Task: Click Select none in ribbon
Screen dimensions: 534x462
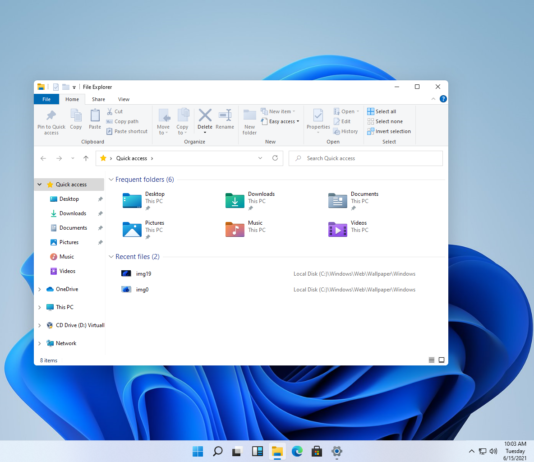Action: [x=385, y=121]
